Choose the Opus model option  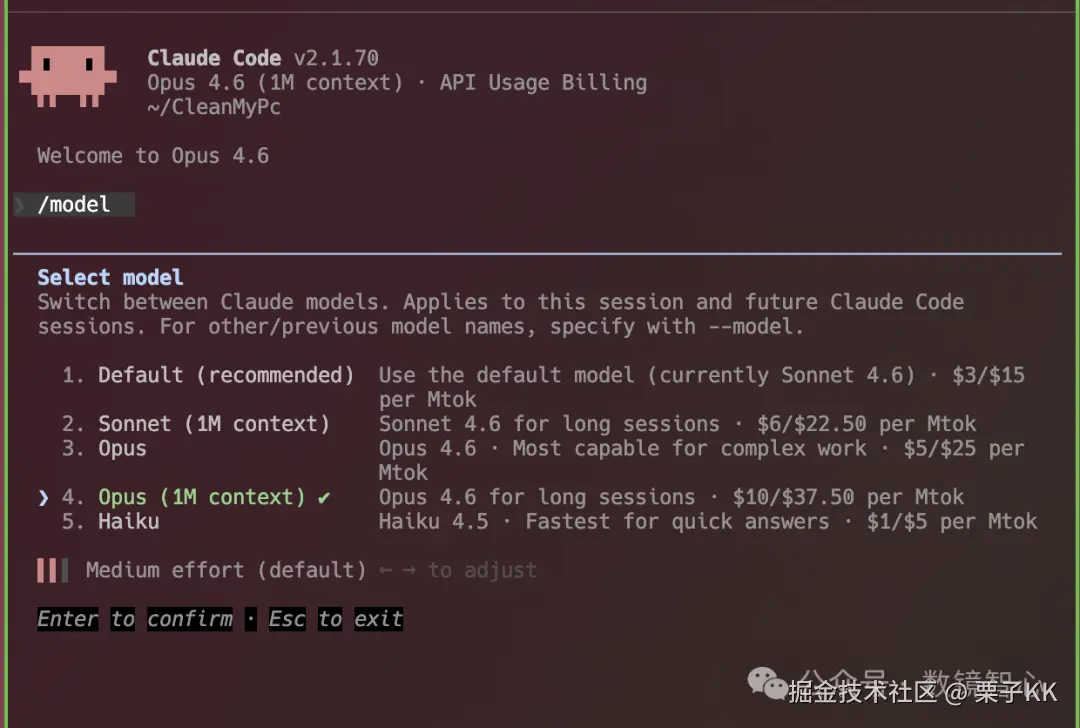click(x=122, y=448)
